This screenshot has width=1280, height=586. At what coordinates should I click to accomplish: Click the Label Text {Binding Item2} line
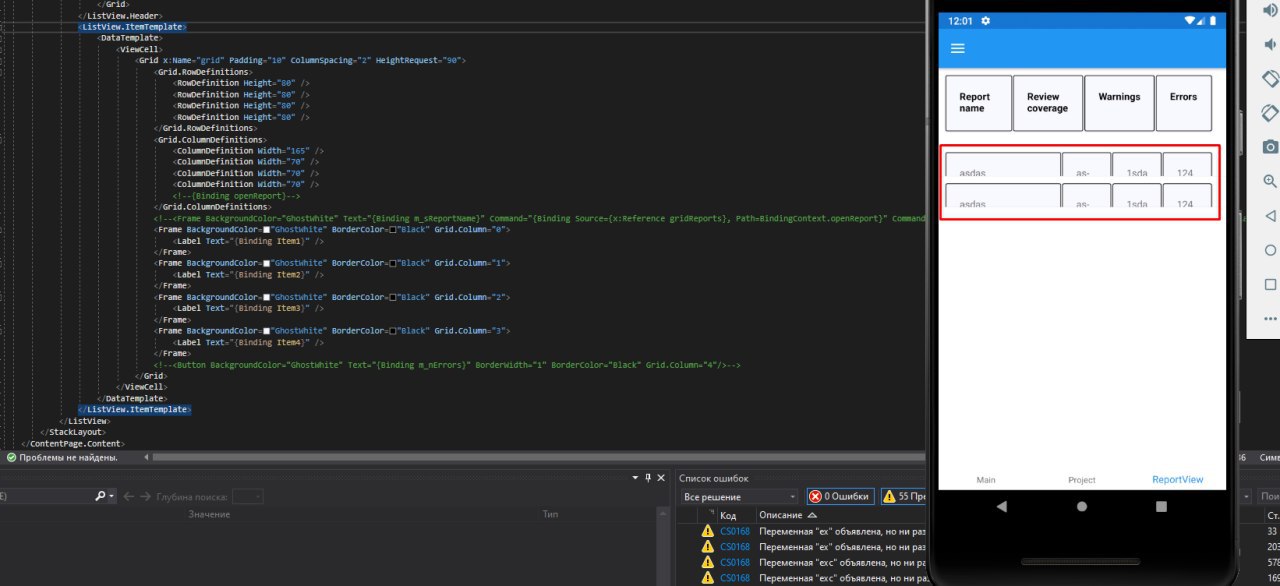(249, 274)
